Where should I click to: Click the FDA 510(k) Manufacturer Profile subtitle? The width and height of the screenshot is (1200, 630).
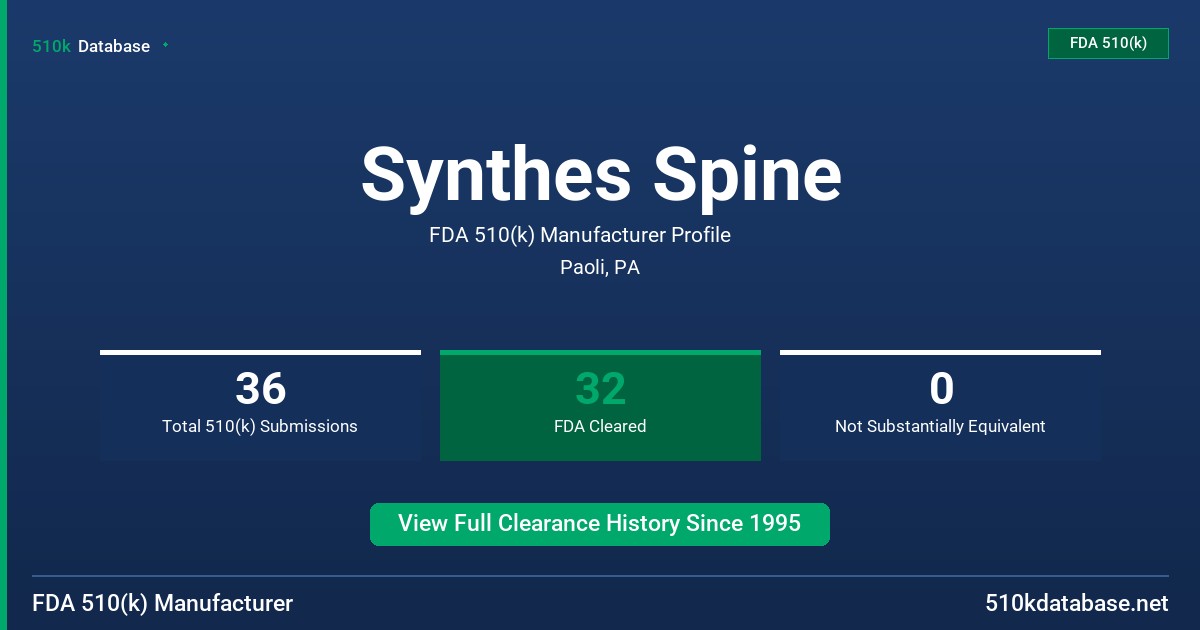[x=580, y=235]
